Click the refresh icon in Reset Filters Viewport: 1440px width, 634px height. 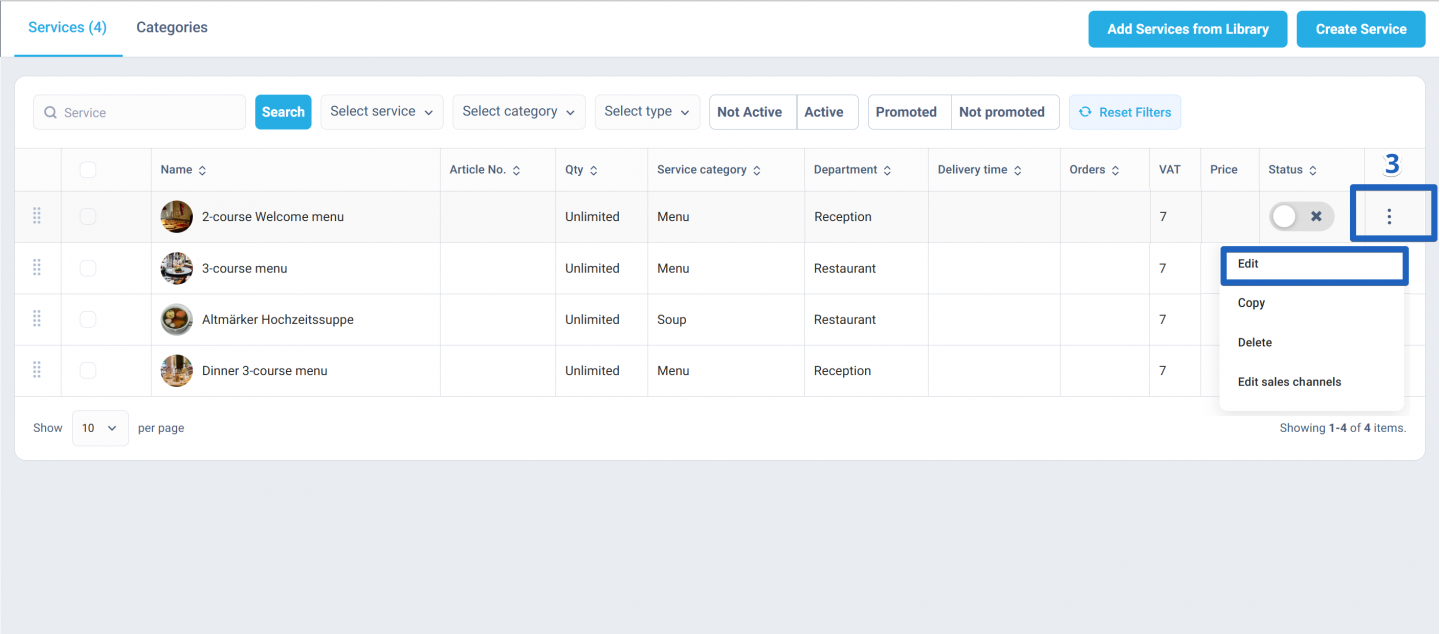tap(1085, 112)
